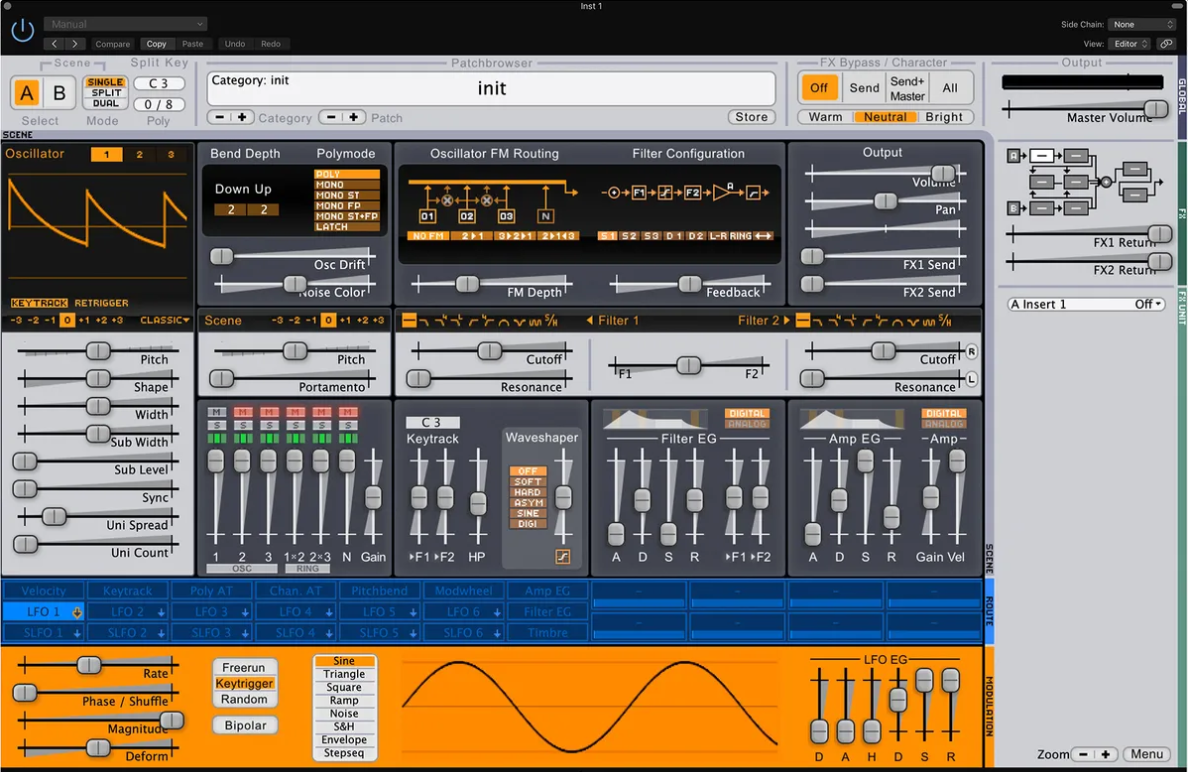Image resolution: width=1188 pixels, height=772 pixels.
Task: Open the Menu button at bottom right
Action: tap(1146, 755)
